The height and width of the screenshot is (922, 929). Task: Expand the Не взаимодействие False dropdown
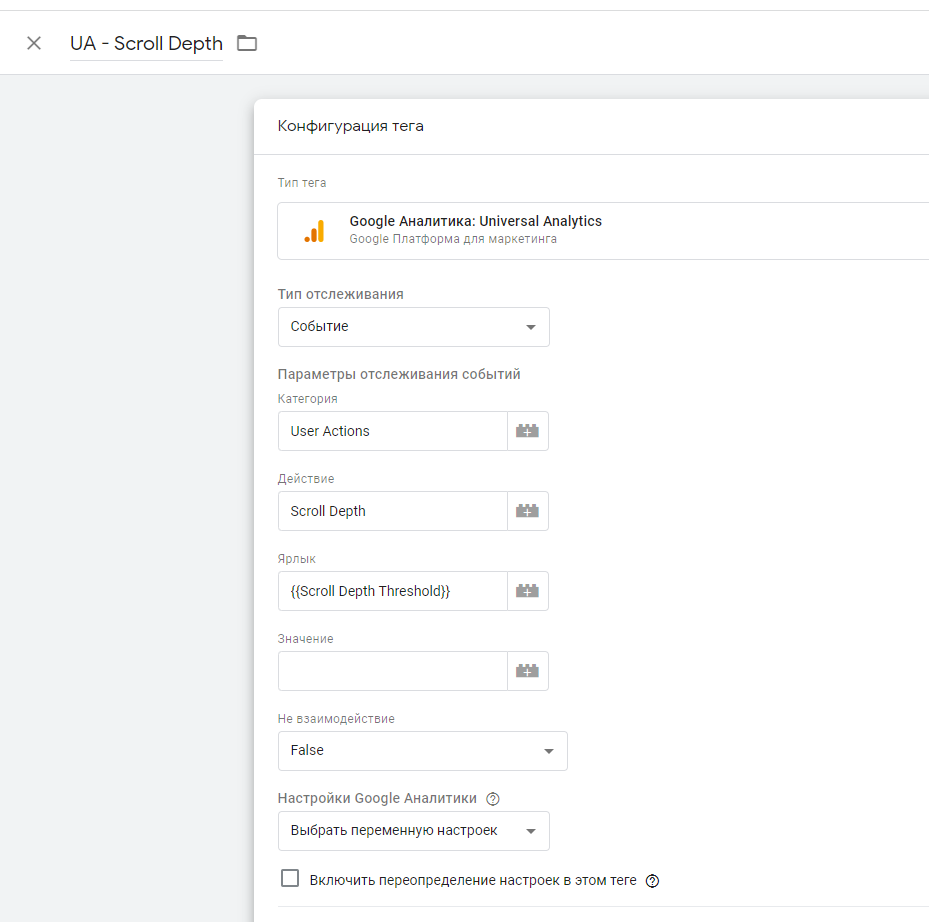click(x=422, y=751)
